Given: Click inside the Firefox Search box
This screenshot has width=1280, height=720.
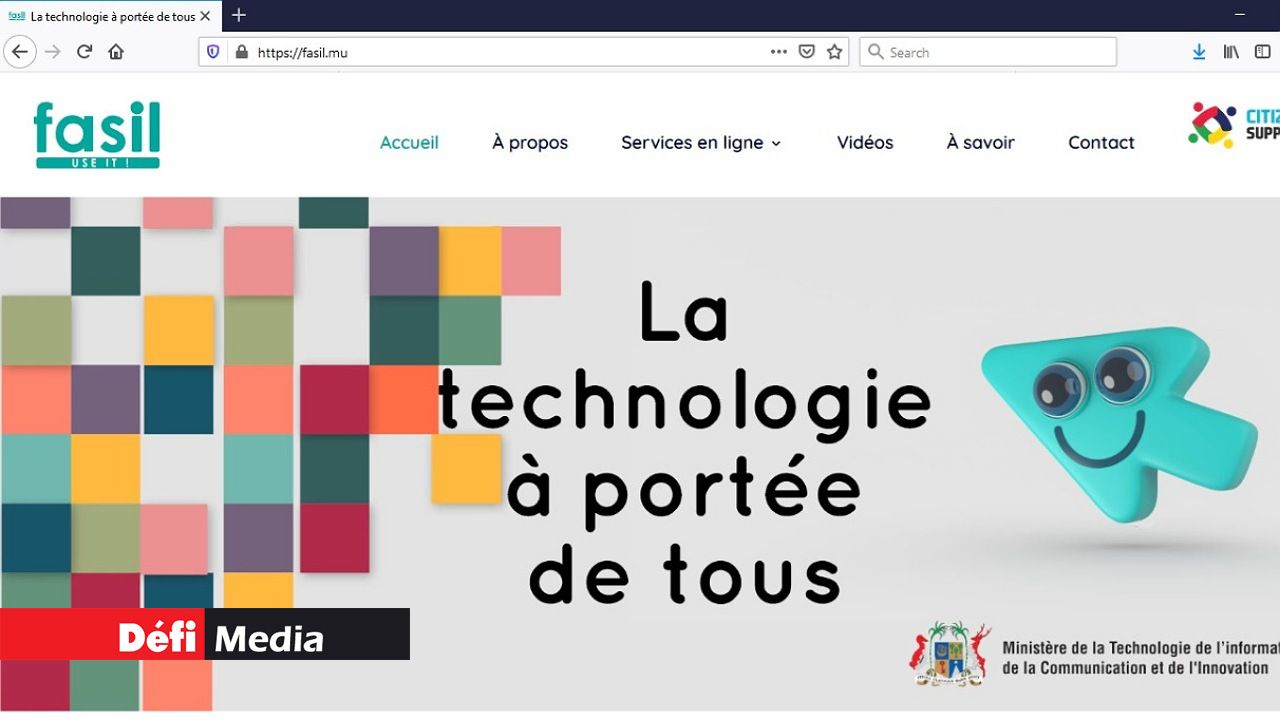Looking at the screenshot, I should tap(988, 52).
